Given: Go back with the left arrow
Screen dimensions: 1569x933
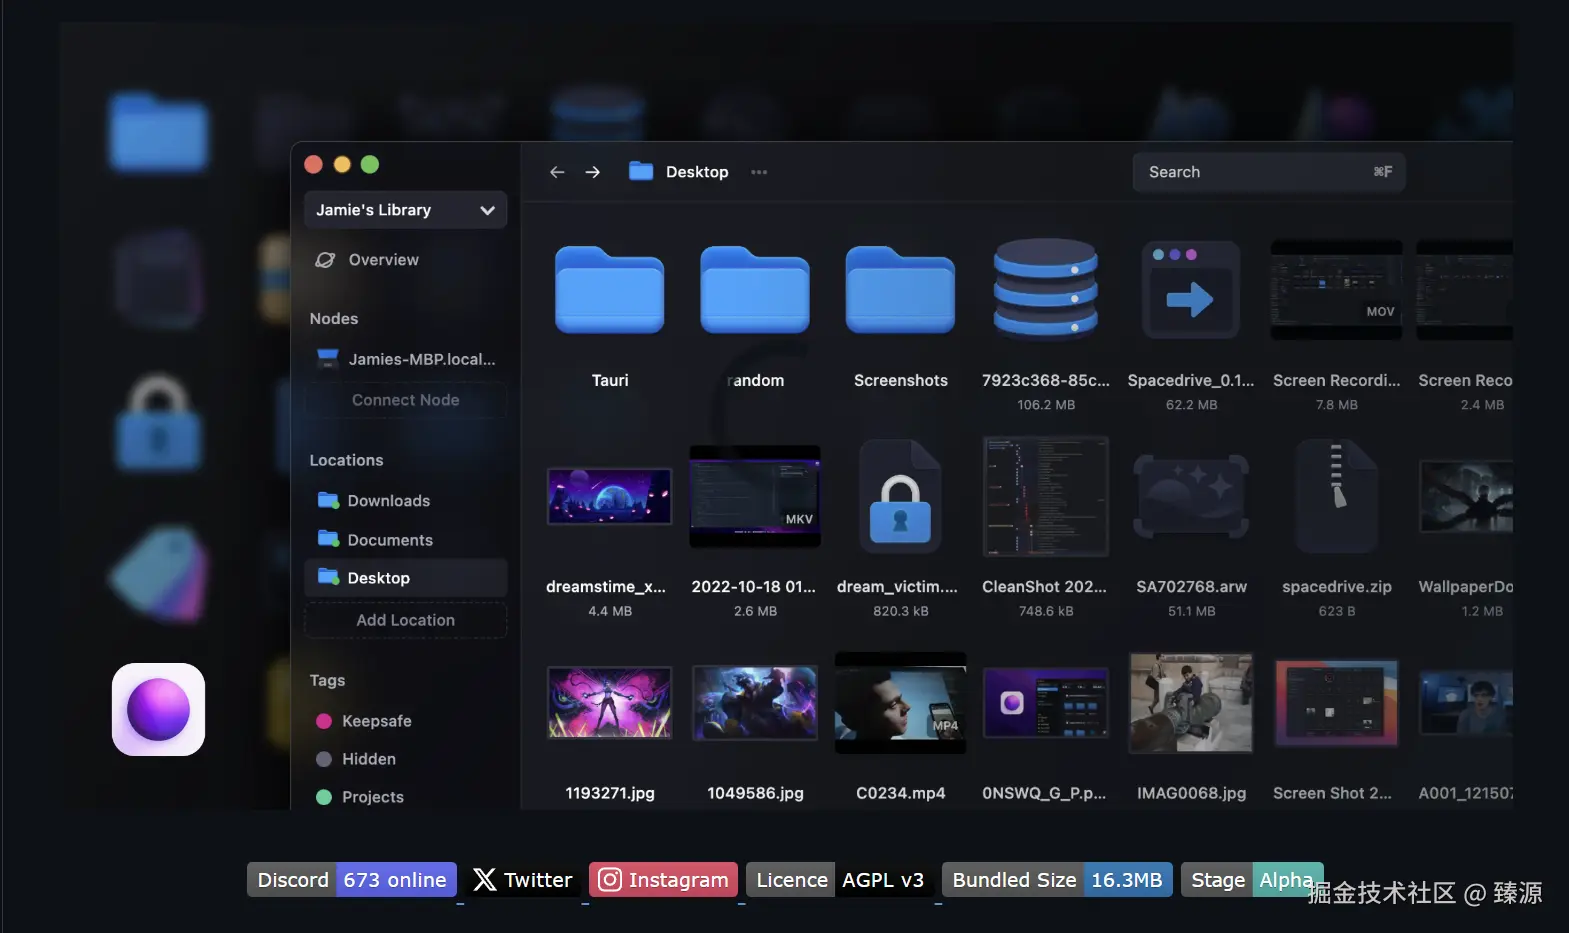Looking at the screenshot, I should click(x=557, y=172).
